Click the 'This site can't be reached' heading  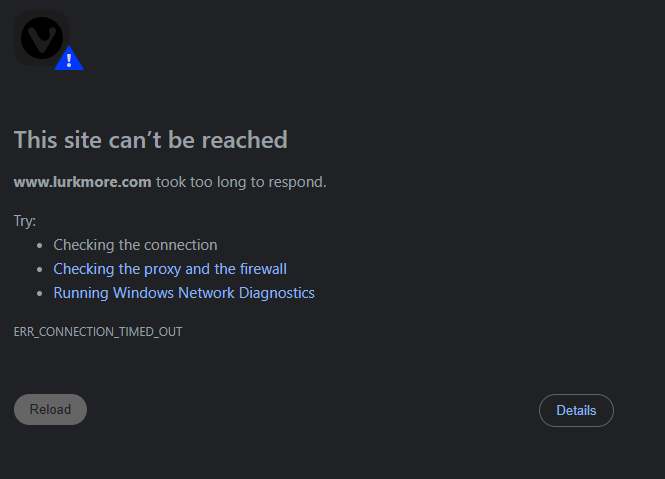(x=150, y=140)
